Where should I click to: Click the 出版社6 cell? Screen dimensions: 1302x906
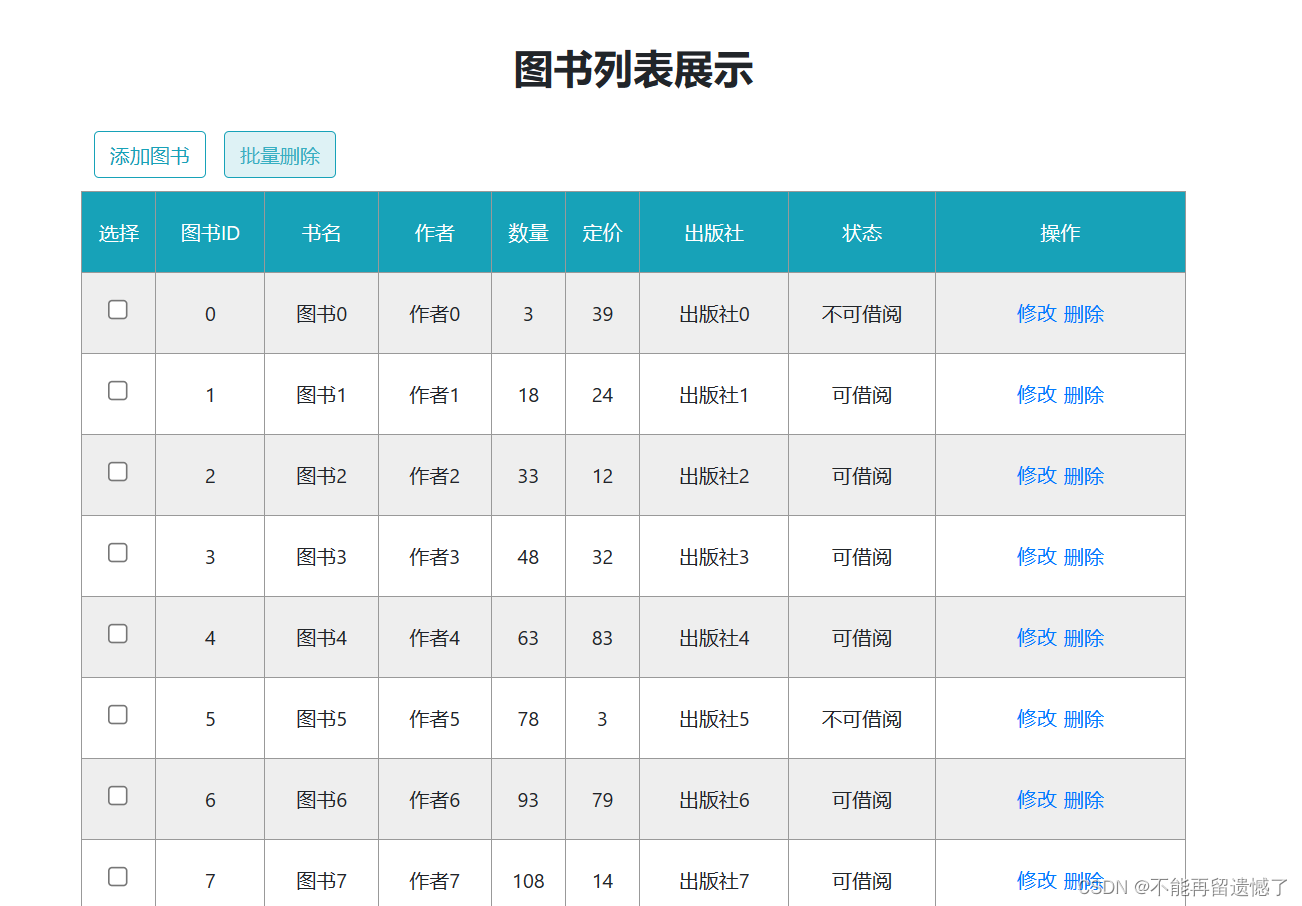(714, 800)
